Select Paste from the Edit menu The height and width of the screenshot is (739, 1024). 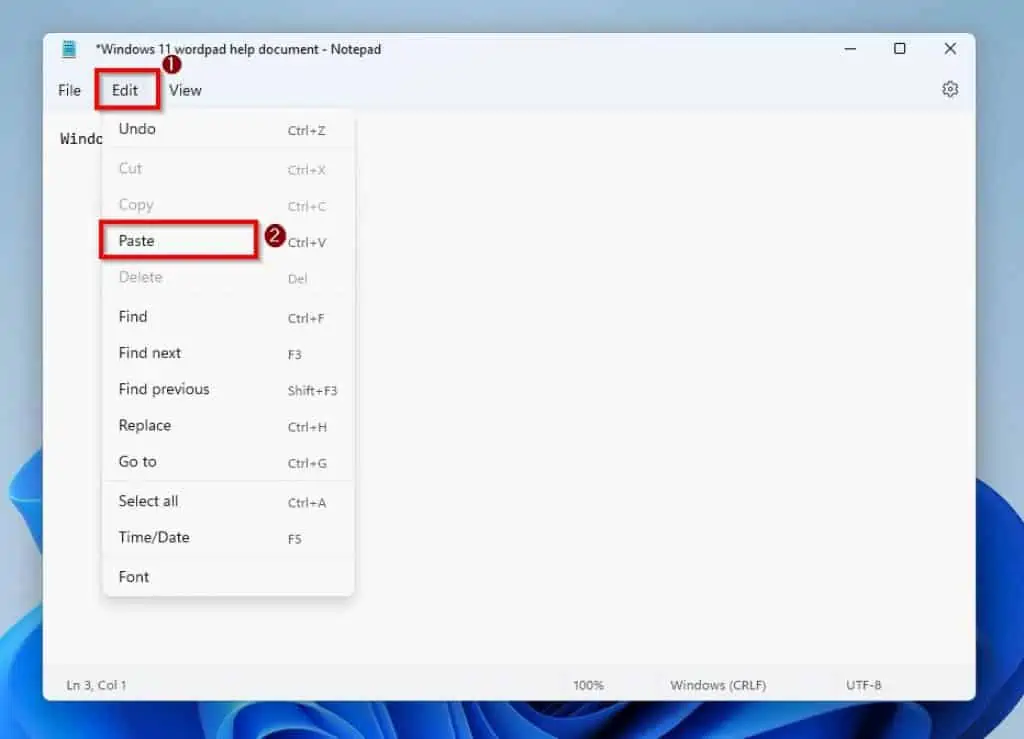click(229, 241)
